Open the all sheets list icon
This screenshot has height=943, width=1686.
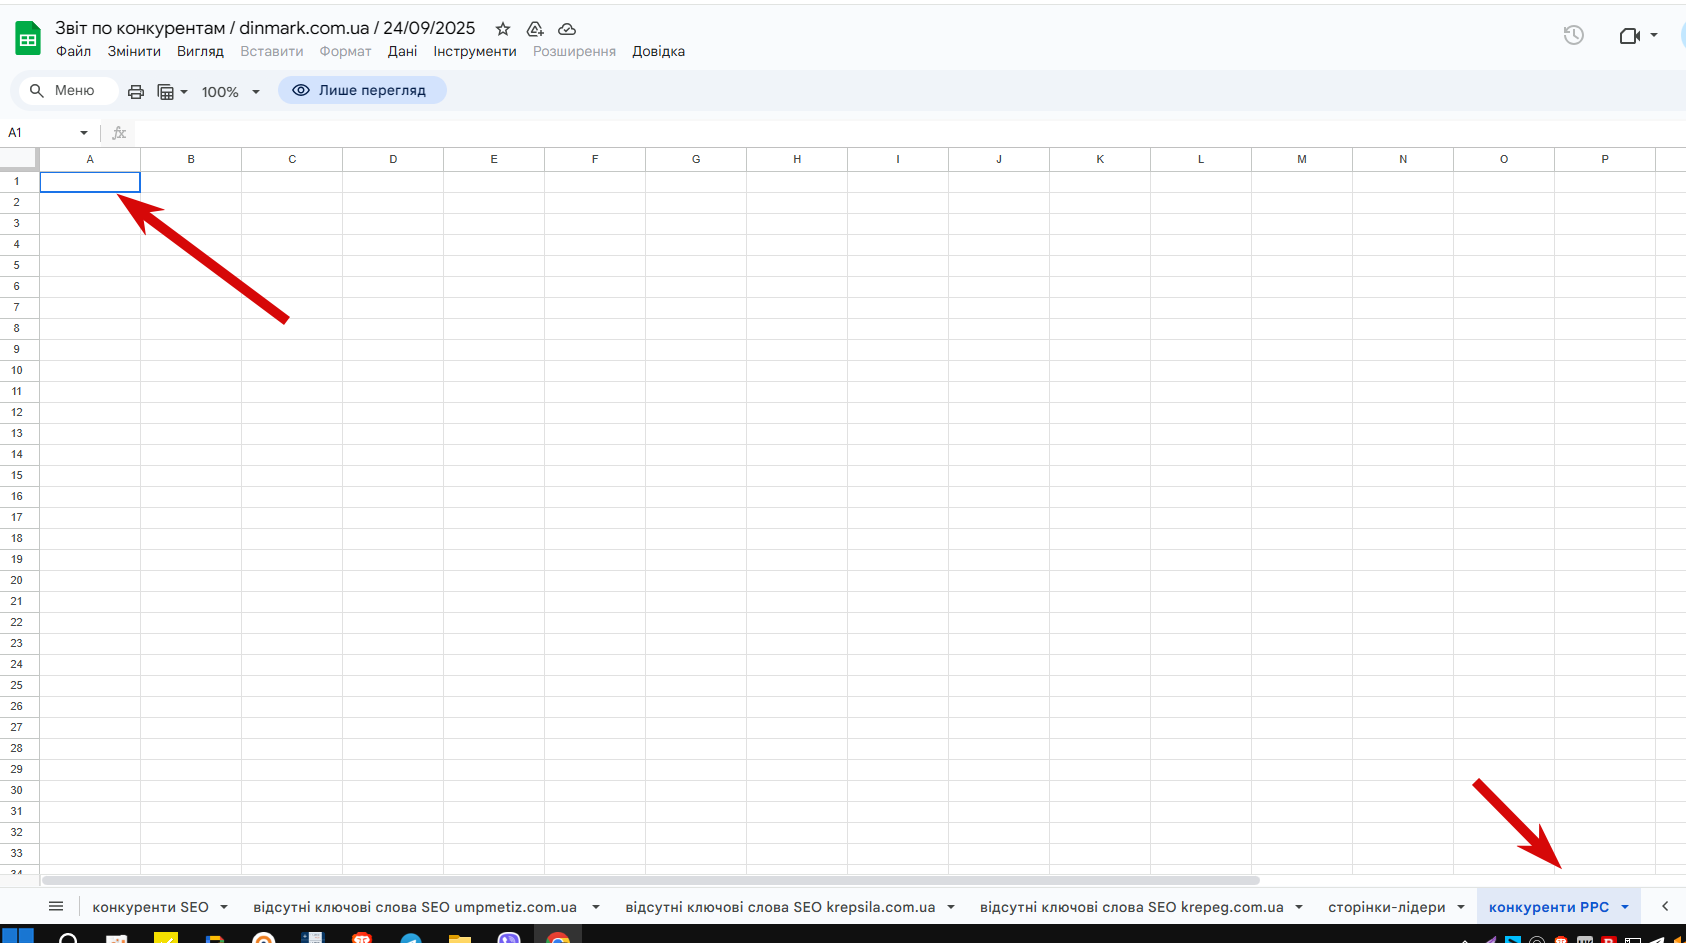pyautogui.click(x=56, y=906)
